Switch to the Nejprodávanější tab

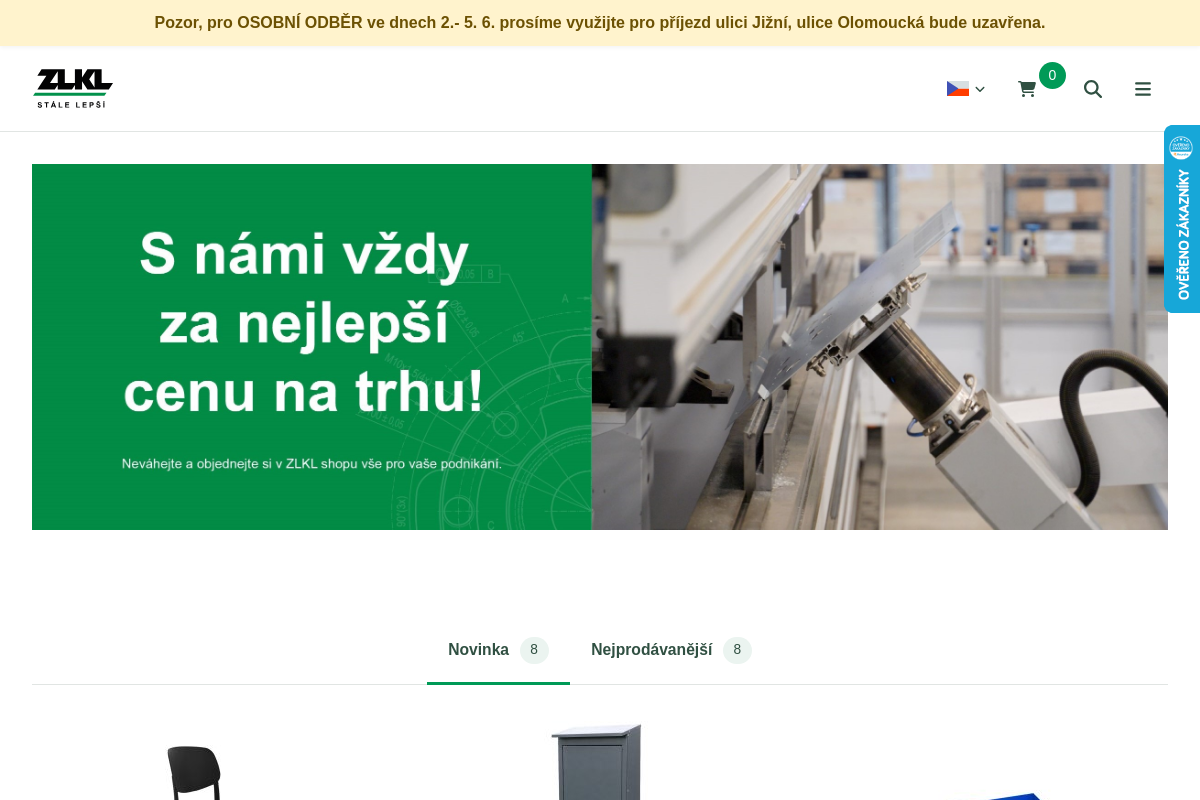click(x=671, y=650)
